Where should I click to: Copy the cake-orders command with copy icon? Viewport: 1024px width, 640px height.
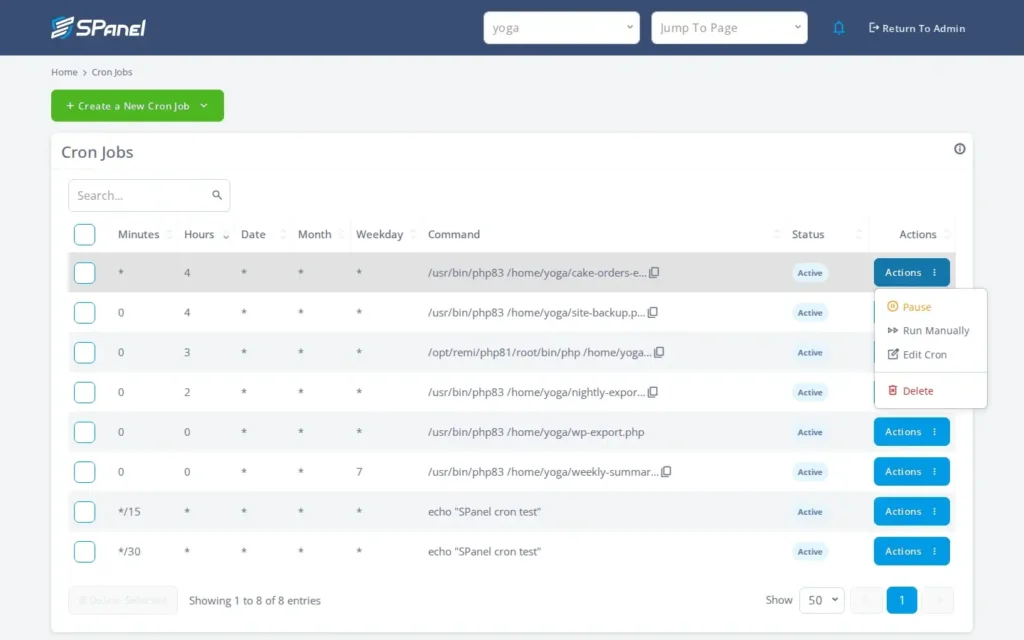pyautogui.click(x=654, y=272)
